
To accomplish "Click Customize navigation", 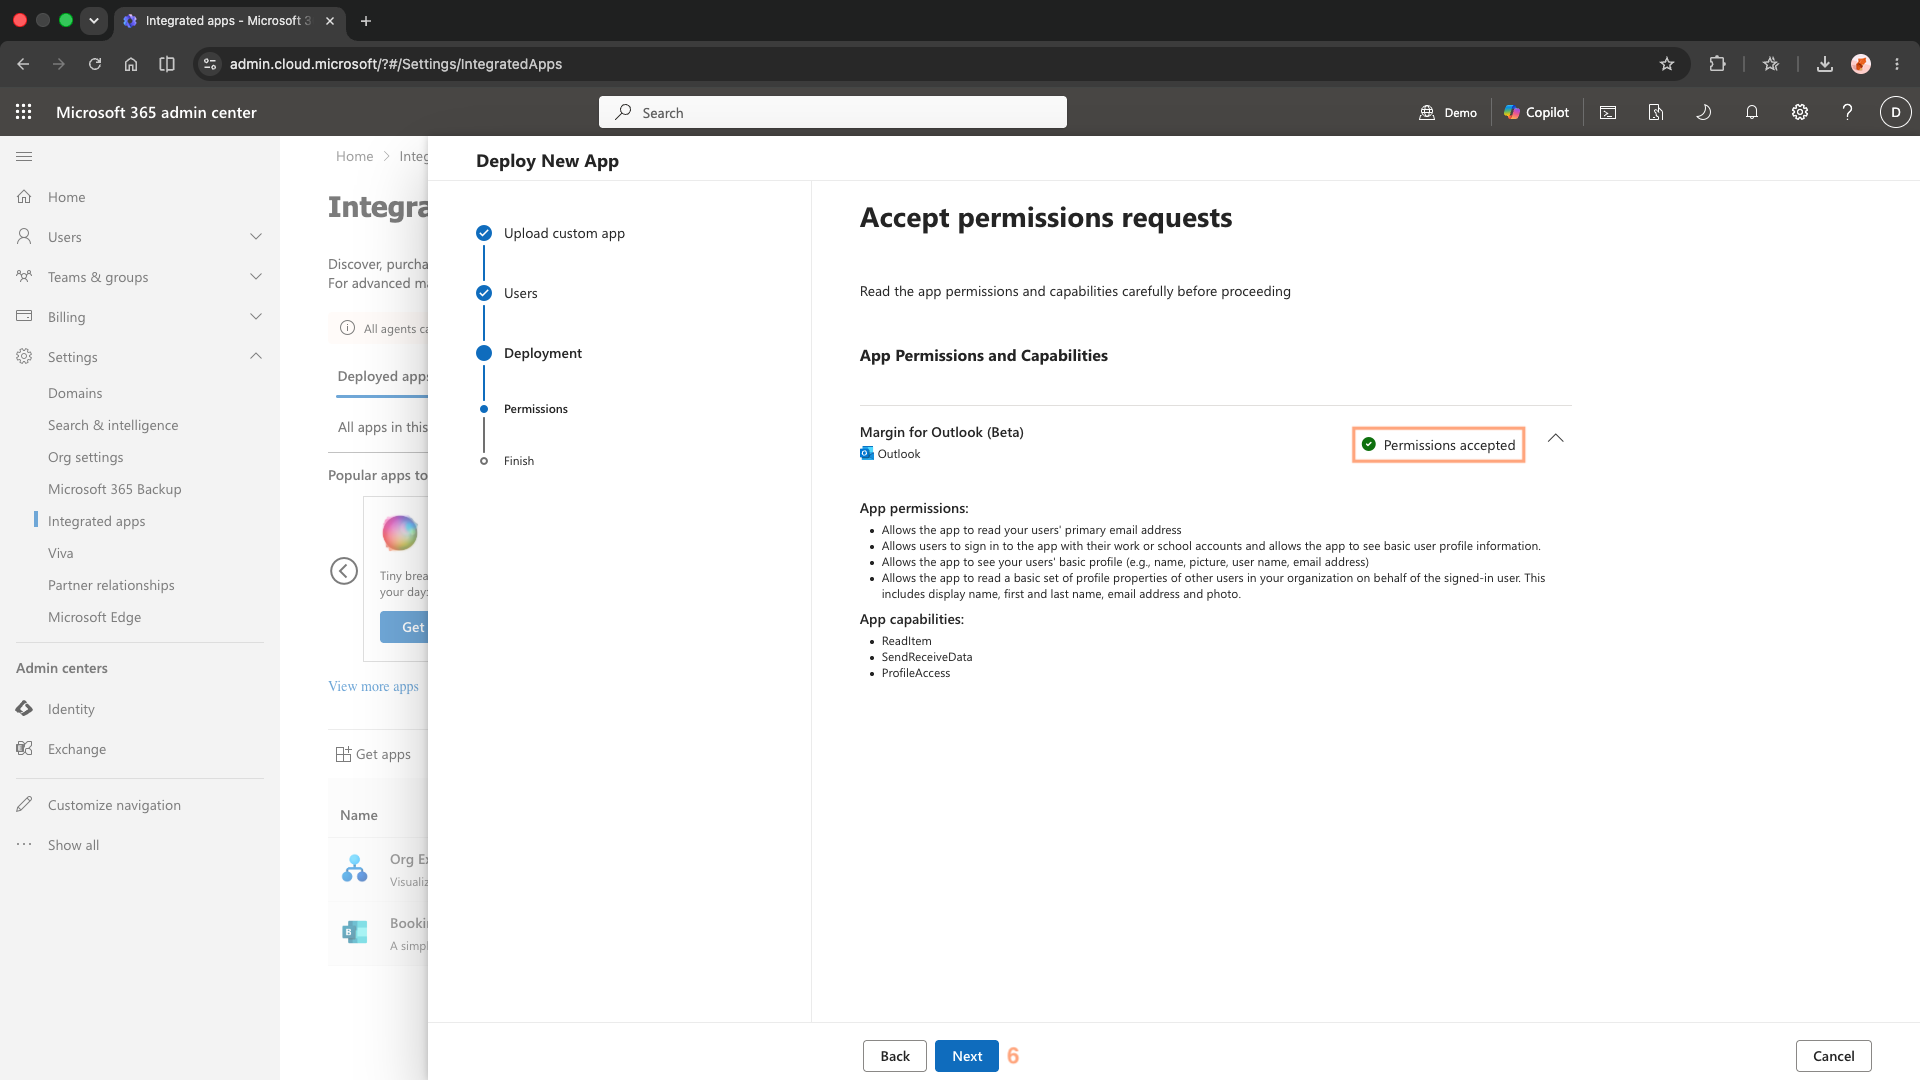I will [x=114, y=805].
